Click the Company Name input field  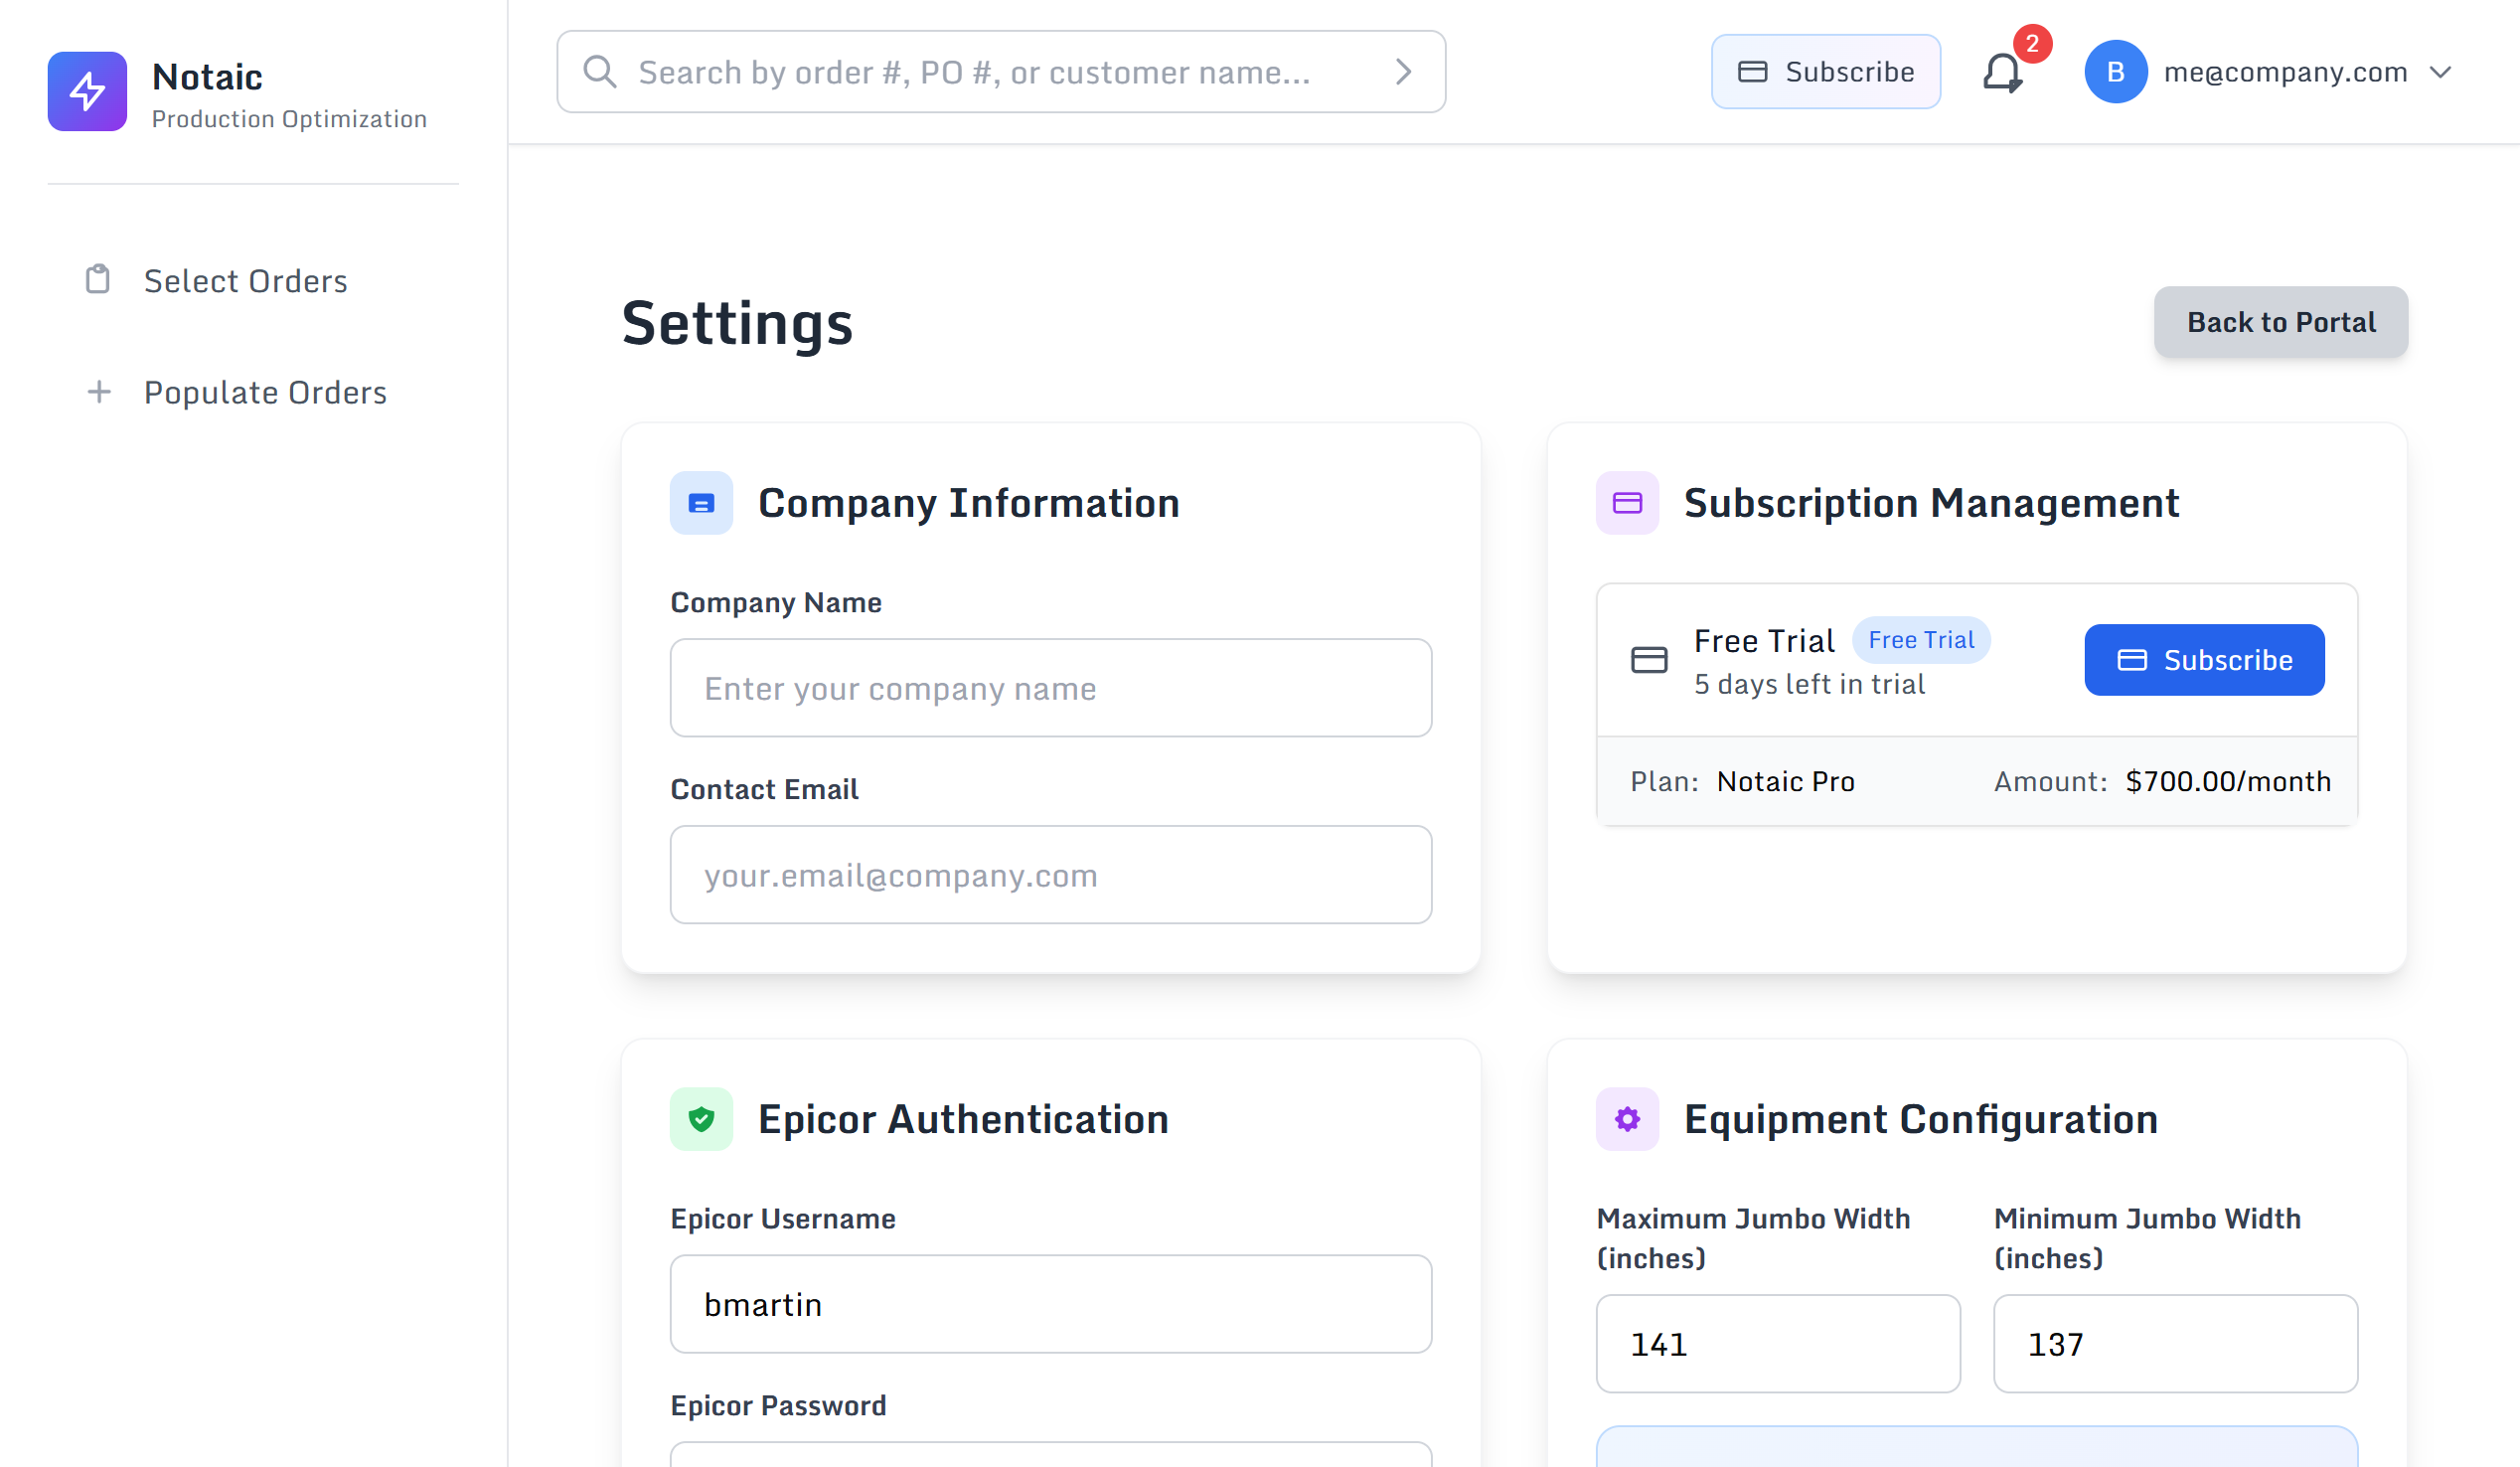1051,688
